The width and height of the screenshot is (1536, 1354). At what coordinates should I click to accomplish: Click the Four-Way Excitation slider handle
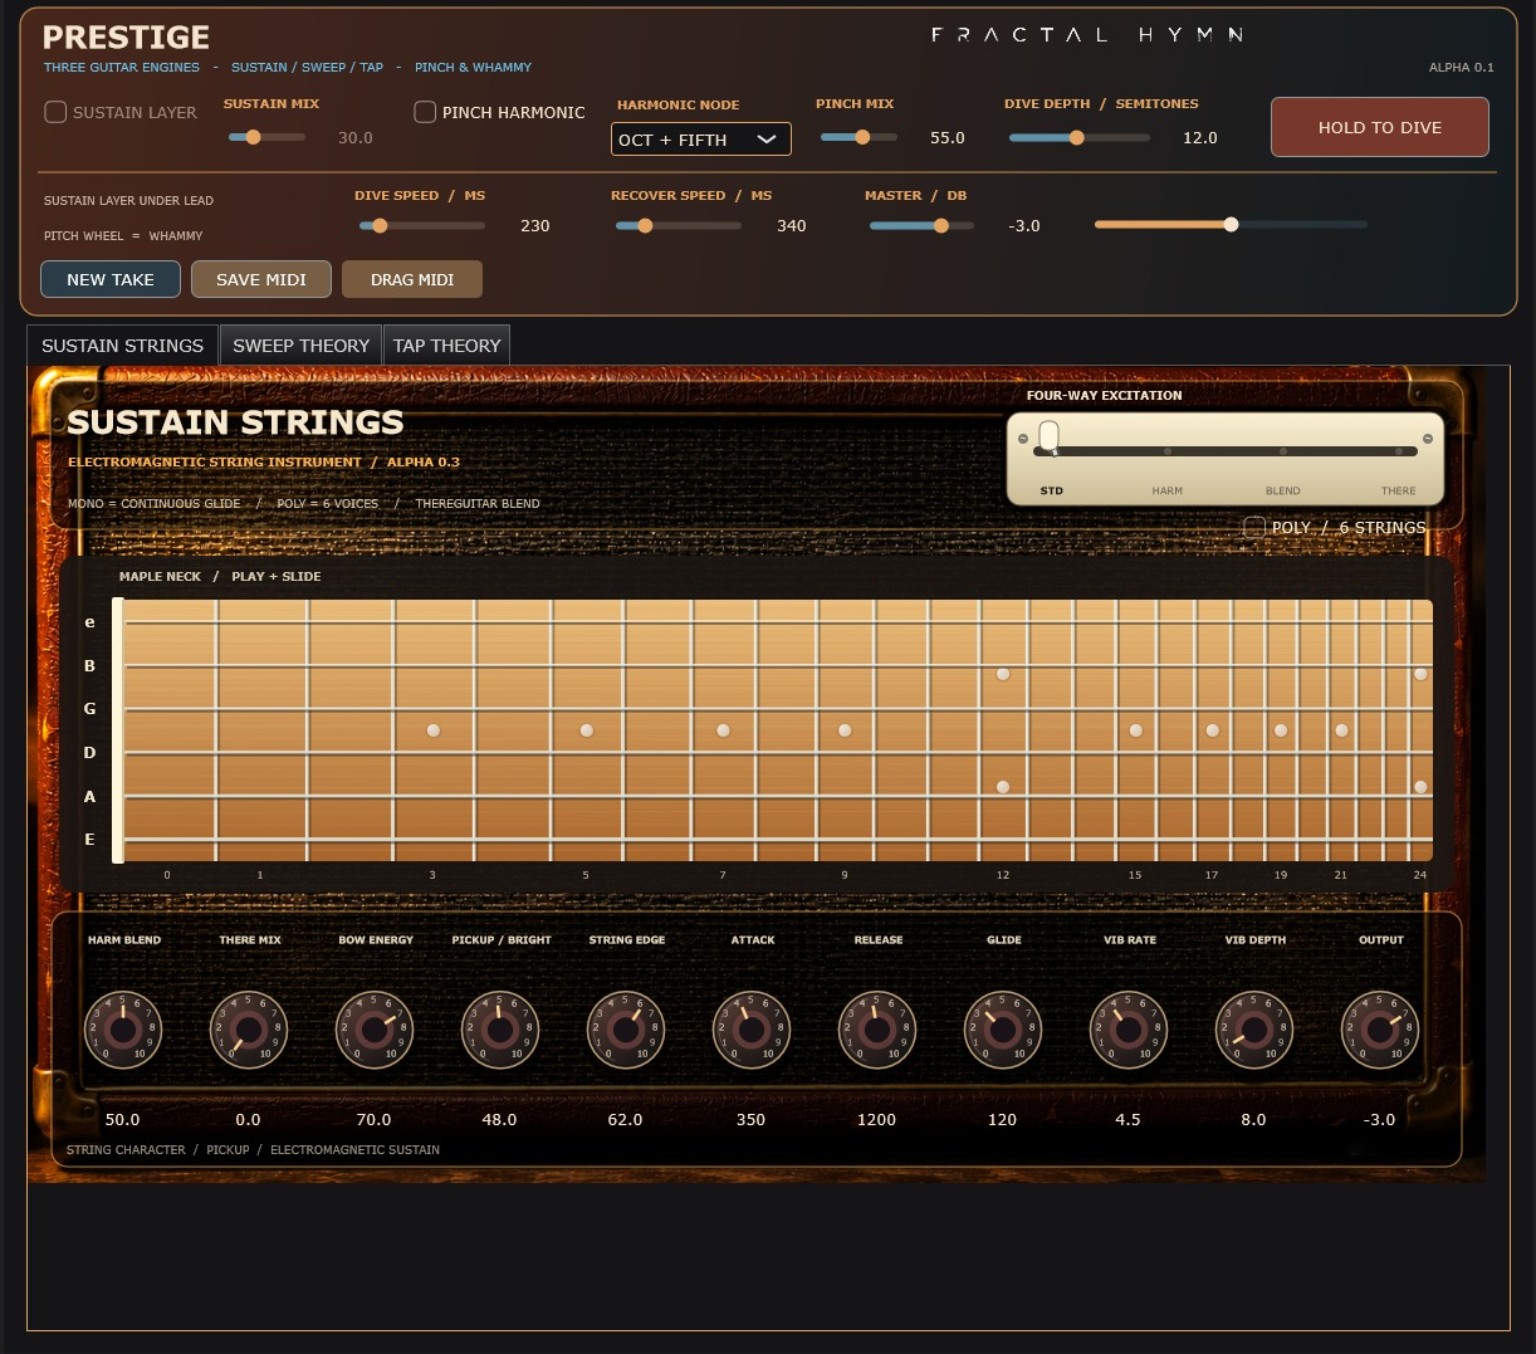[x=1048, y=436]
